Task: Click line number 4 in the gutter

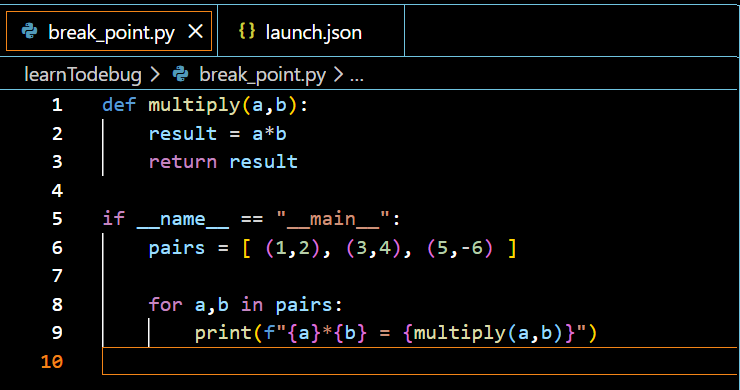Action: (x=57, y=190)
